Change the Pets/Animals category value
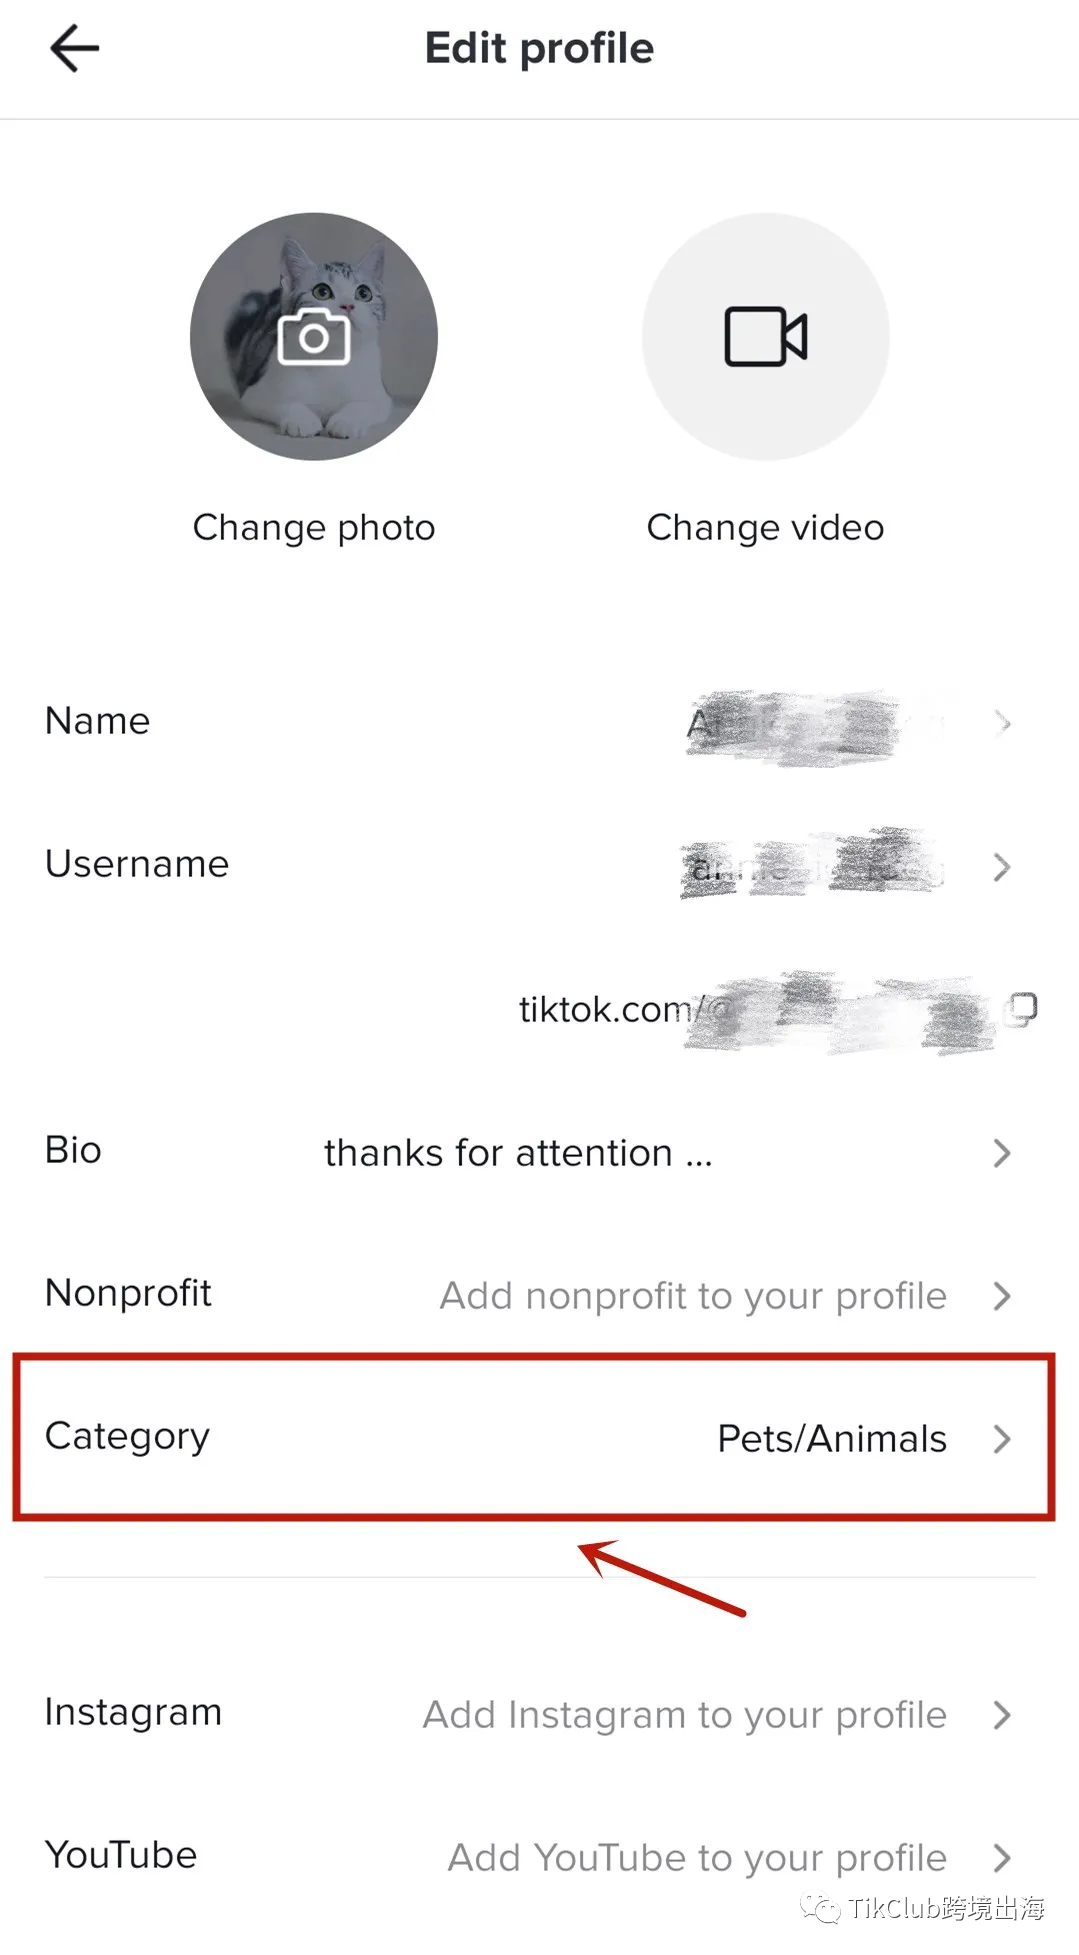The image size is (1079, 1955). point(832,1439)
